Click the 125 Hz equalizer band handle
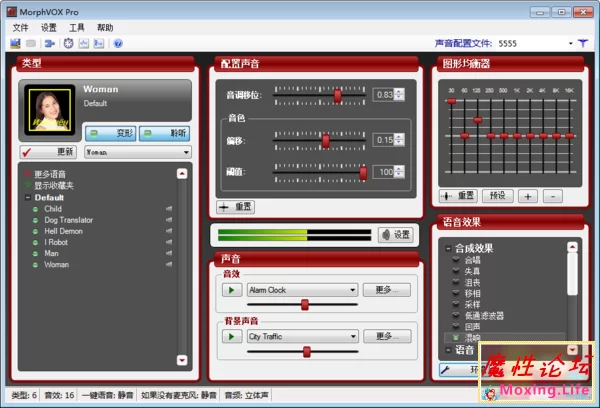 [477, 120]
